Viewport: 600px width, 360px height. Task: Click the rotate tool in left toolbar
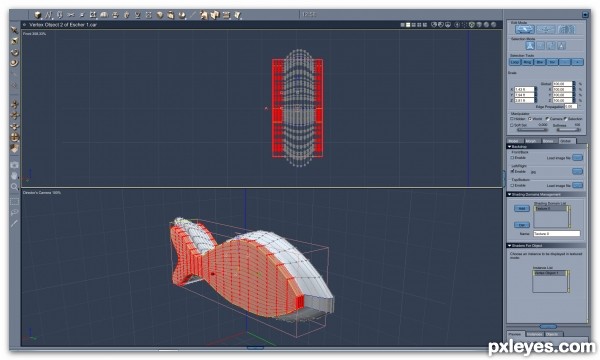coord(14,52)
